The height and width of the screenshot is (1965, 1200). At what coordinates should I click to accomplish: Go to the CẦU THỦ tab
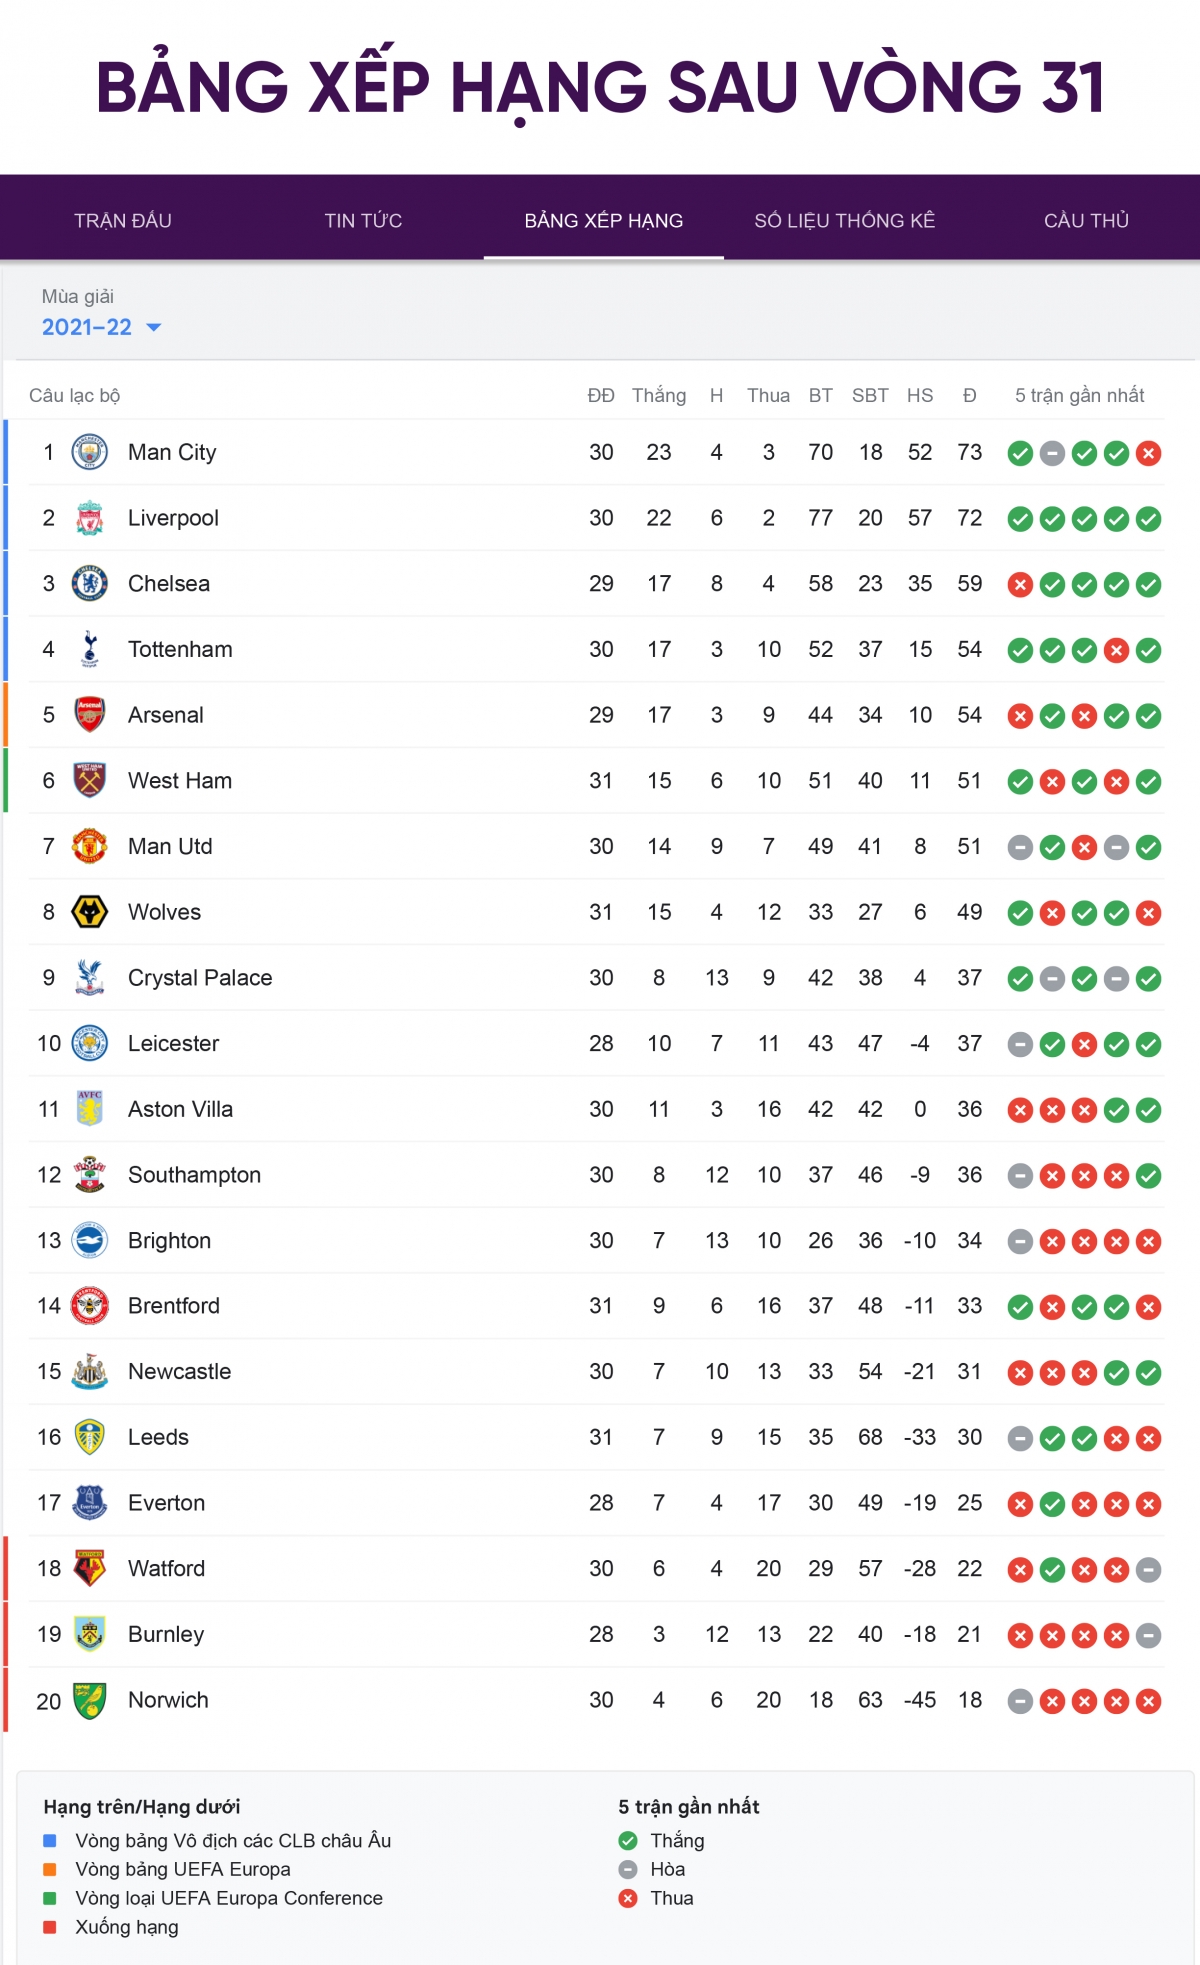pyautogui.click(x=1086, y=220)
